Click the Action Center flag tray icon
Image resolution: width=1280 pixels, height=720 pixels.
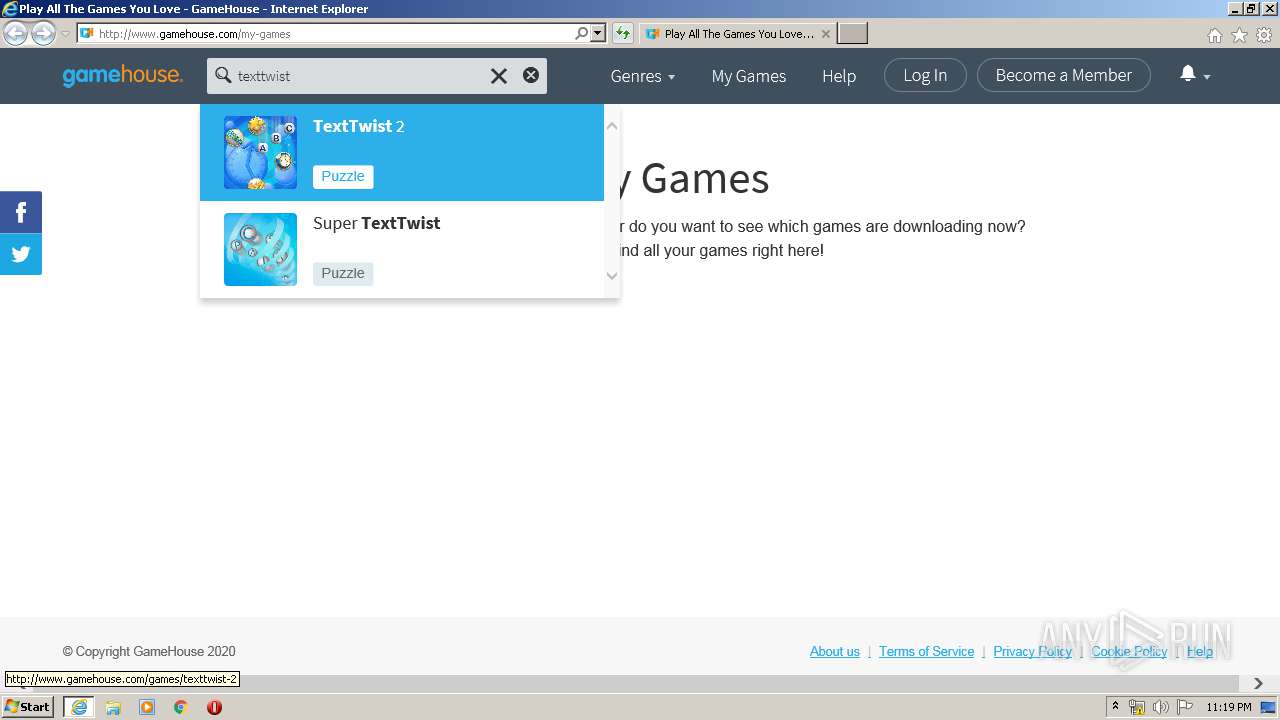tap(1185, 707)
